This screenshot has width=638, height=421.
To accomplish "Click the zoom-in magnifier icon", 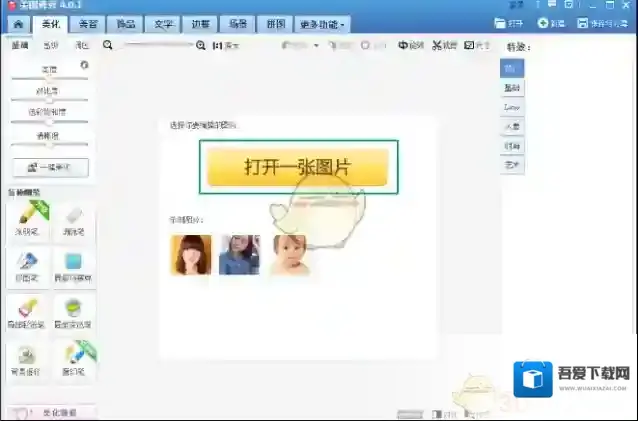I will coord(201,45).
